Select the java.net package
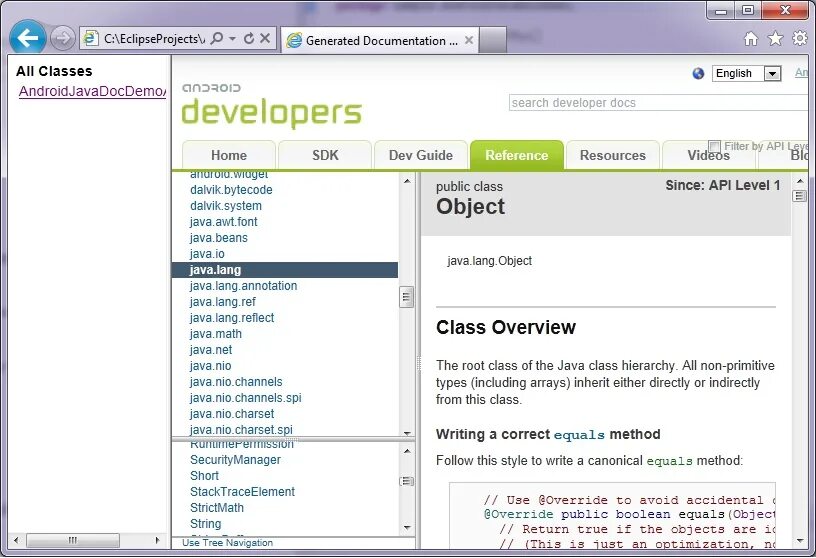 coord(211,350)
